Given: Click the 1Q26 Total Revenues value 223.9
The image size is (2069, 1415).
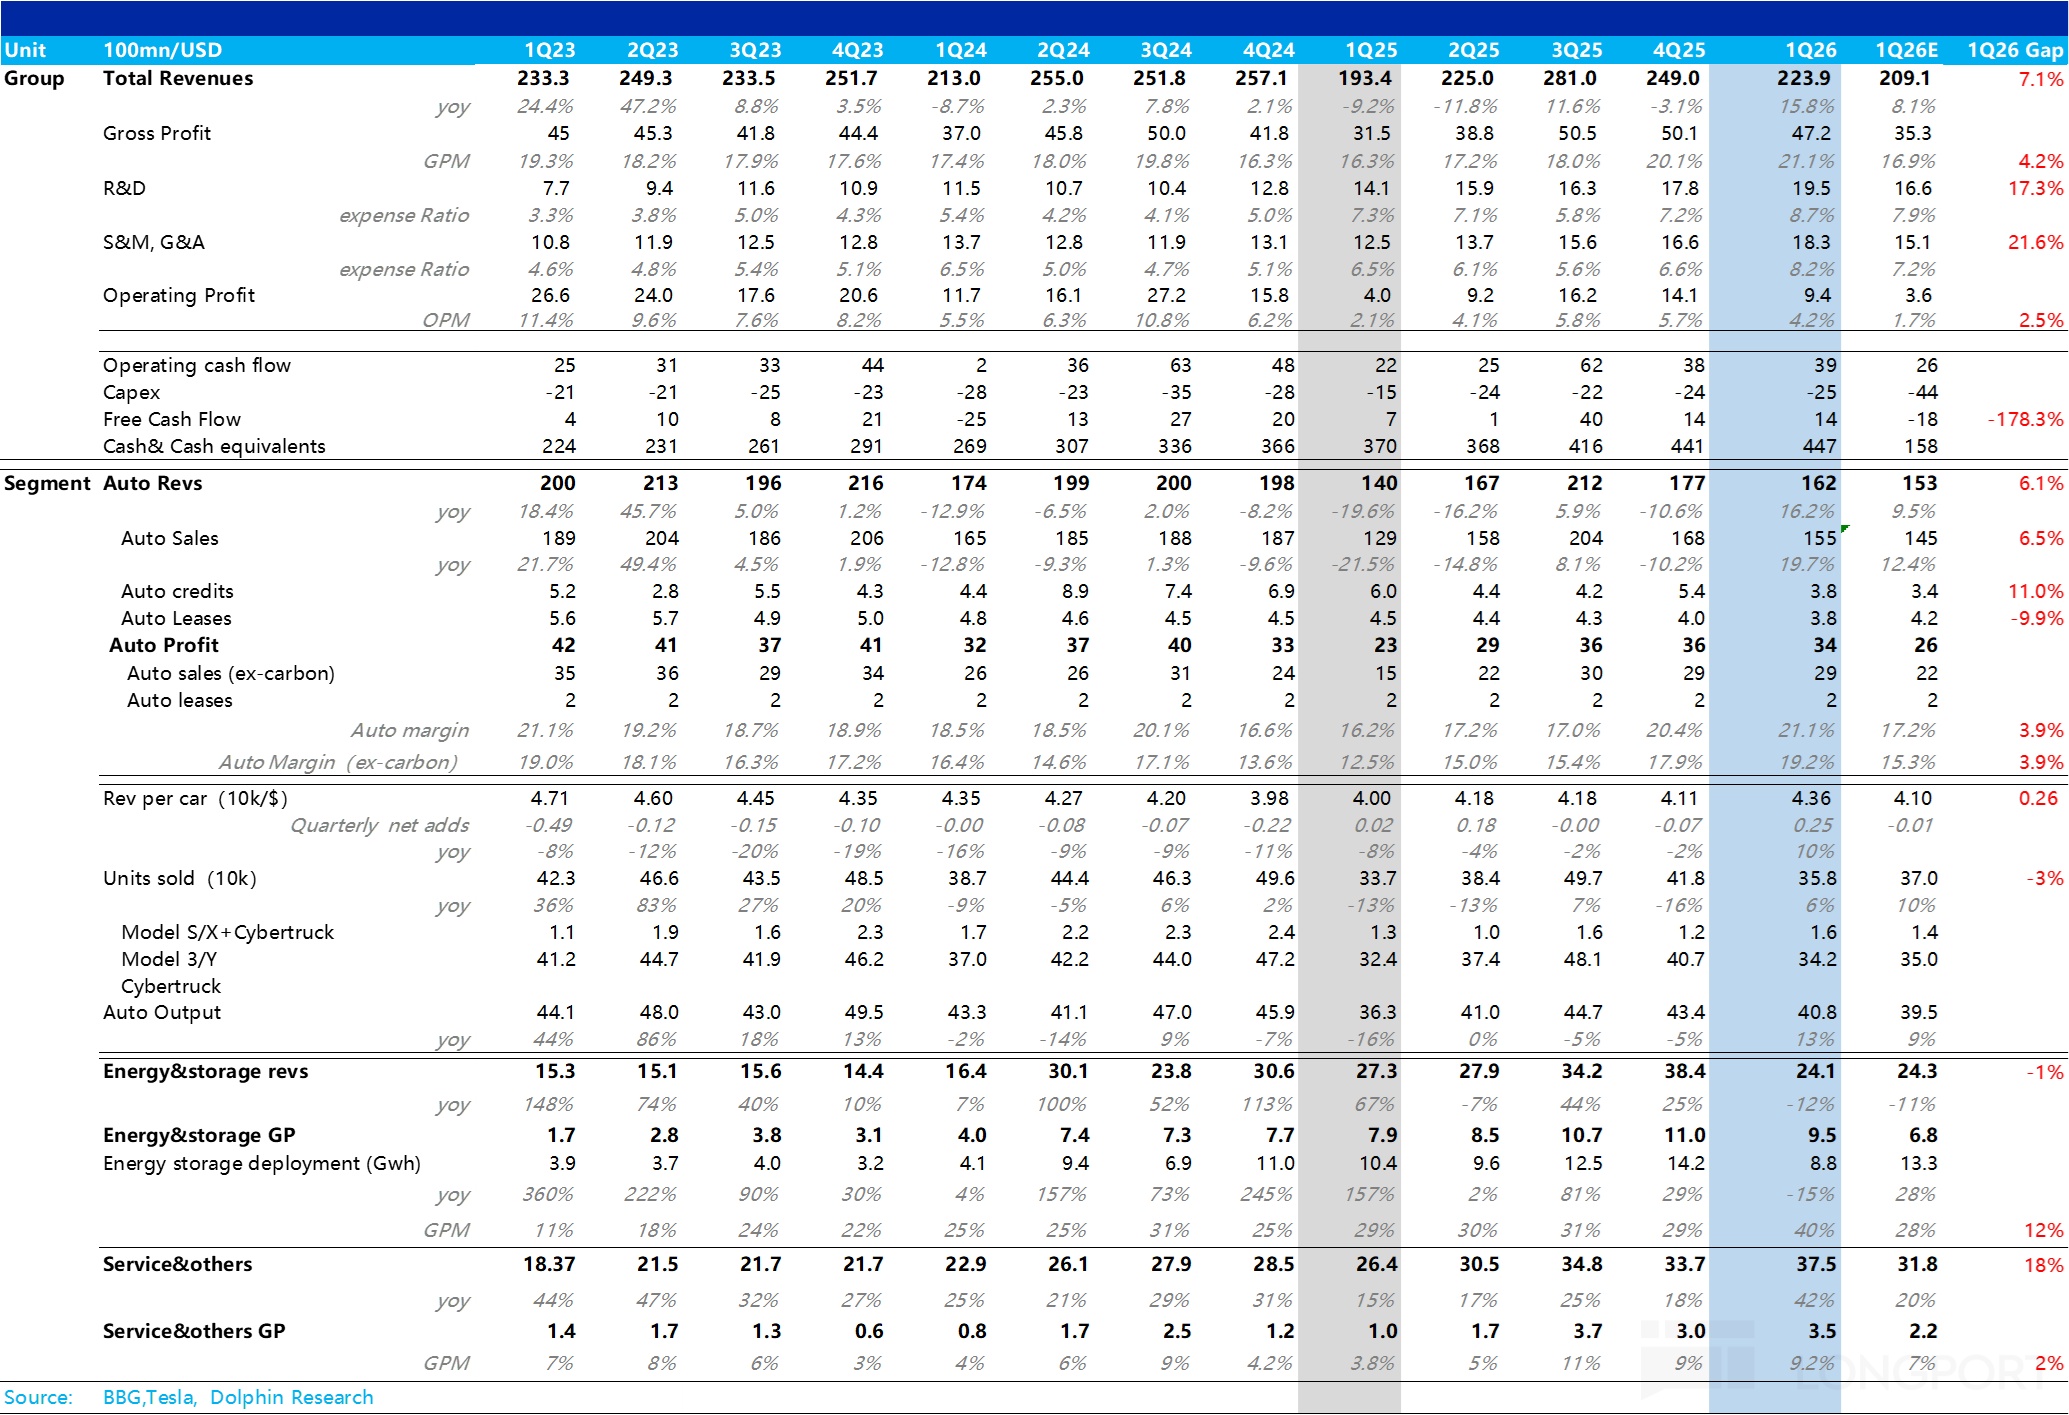Looking at the screenshot, I should click(1803, 78).
